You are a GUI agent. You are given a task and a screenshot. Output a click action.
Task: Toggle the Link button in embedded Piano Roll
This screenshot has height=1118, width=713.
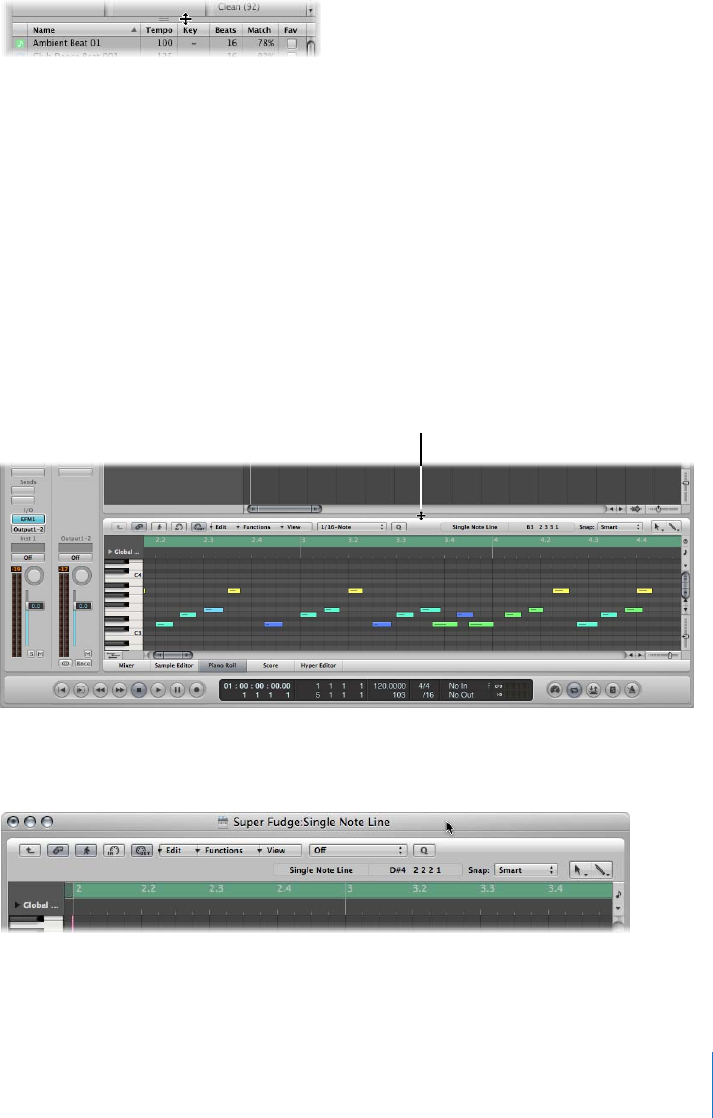pos(139,527)
